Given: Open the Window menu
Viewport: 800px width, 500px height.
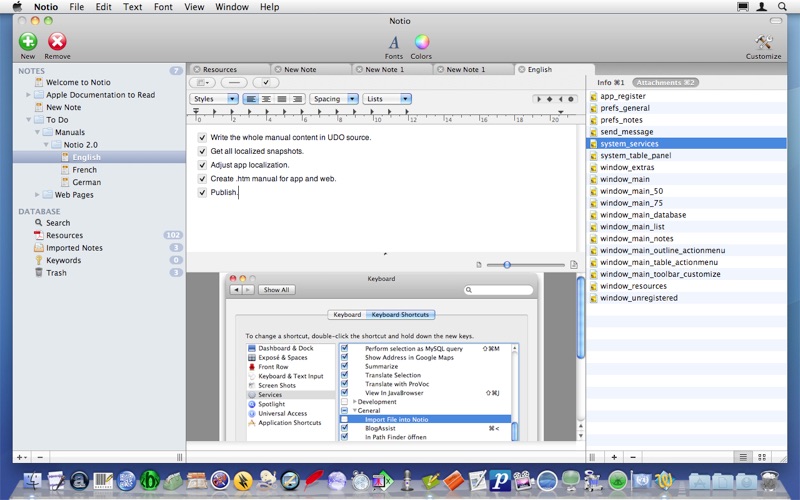Looking at the screenshot, I should (232, 7).
